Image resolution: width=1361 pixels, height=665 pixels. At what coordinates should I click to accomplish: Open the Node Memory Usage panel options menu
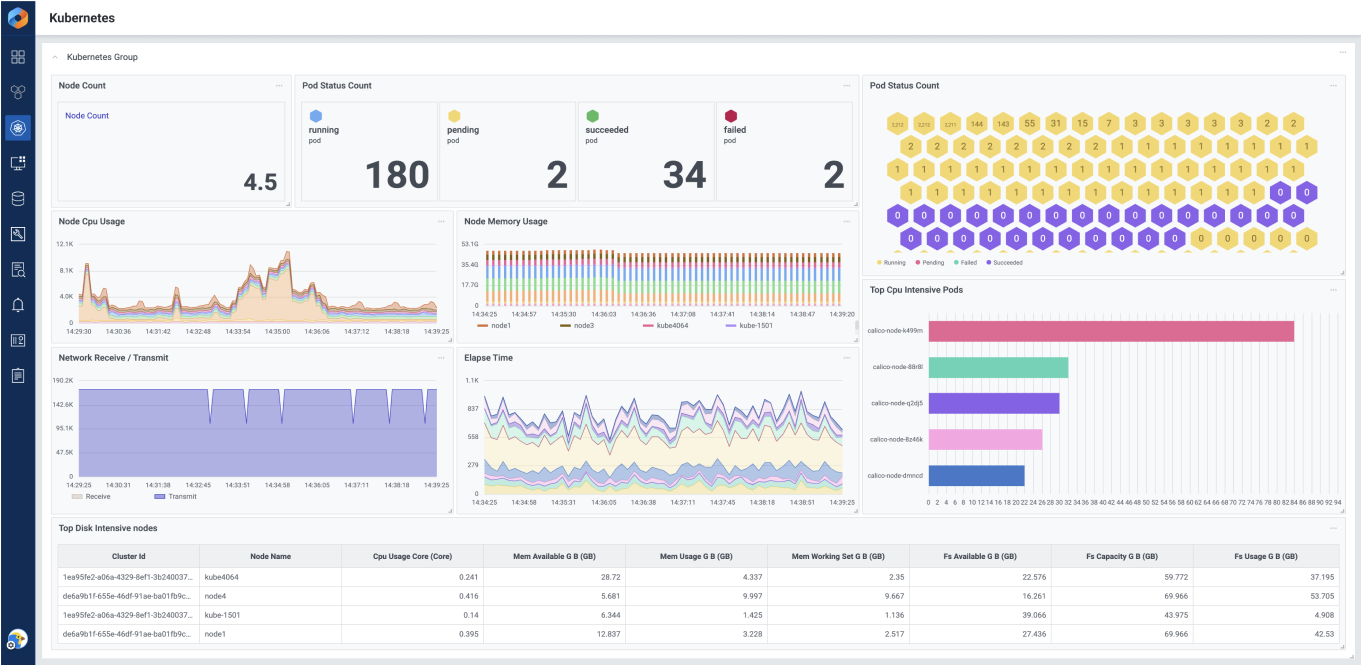(847, 222)
